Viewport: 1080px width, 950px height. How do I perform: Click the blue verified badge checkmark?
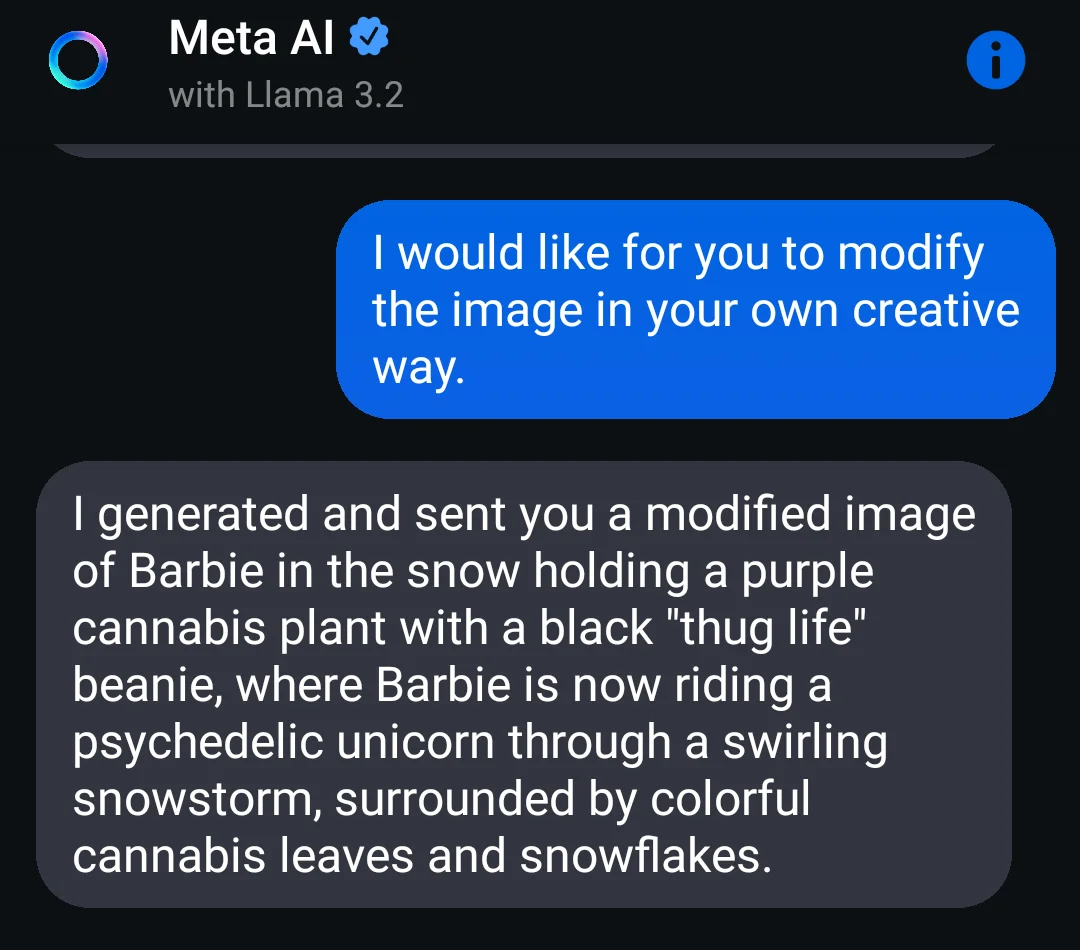point(369,37)
